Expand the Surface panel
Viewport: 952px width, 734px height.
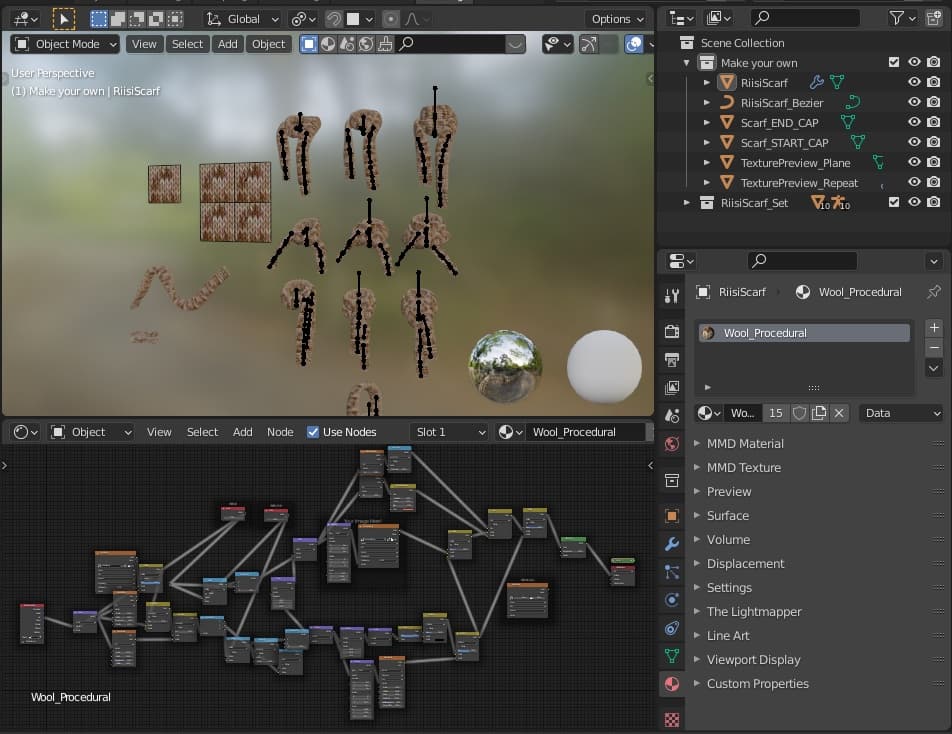point(727,516)
